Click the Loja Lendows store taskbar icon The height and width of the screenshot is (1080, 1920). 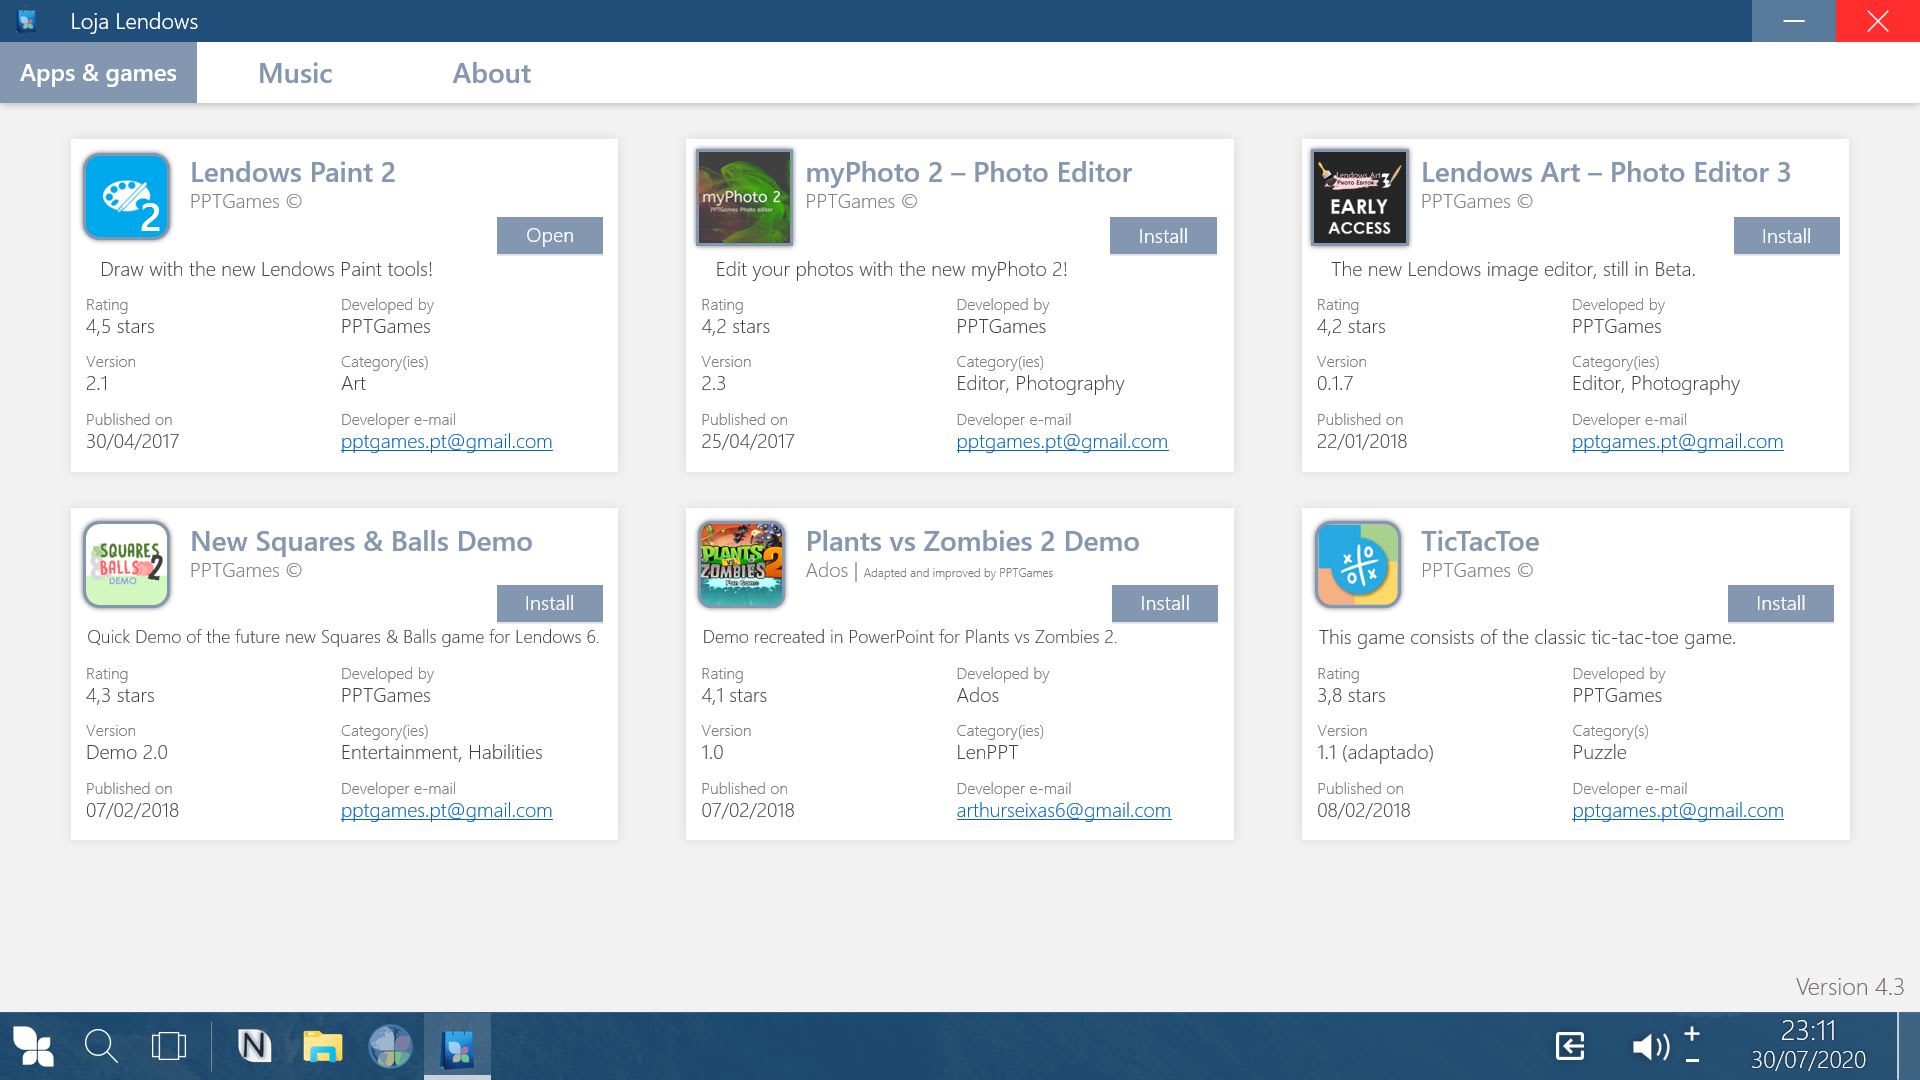[457, 1046]
